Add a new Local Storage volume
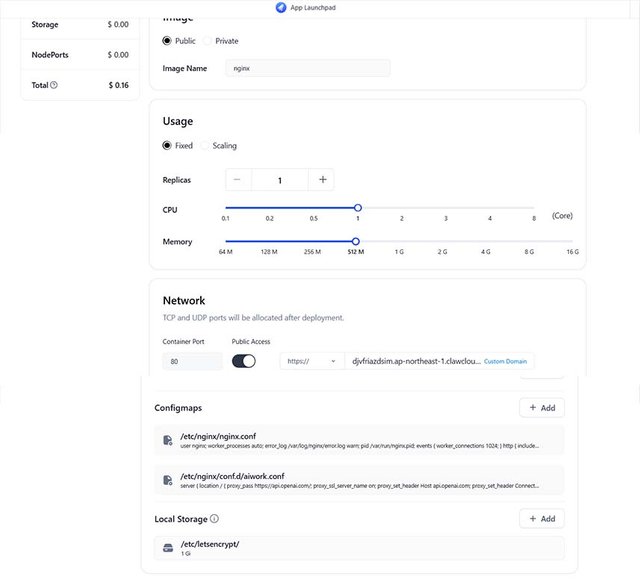Viewport: 640px width, 581px height. 541,519
